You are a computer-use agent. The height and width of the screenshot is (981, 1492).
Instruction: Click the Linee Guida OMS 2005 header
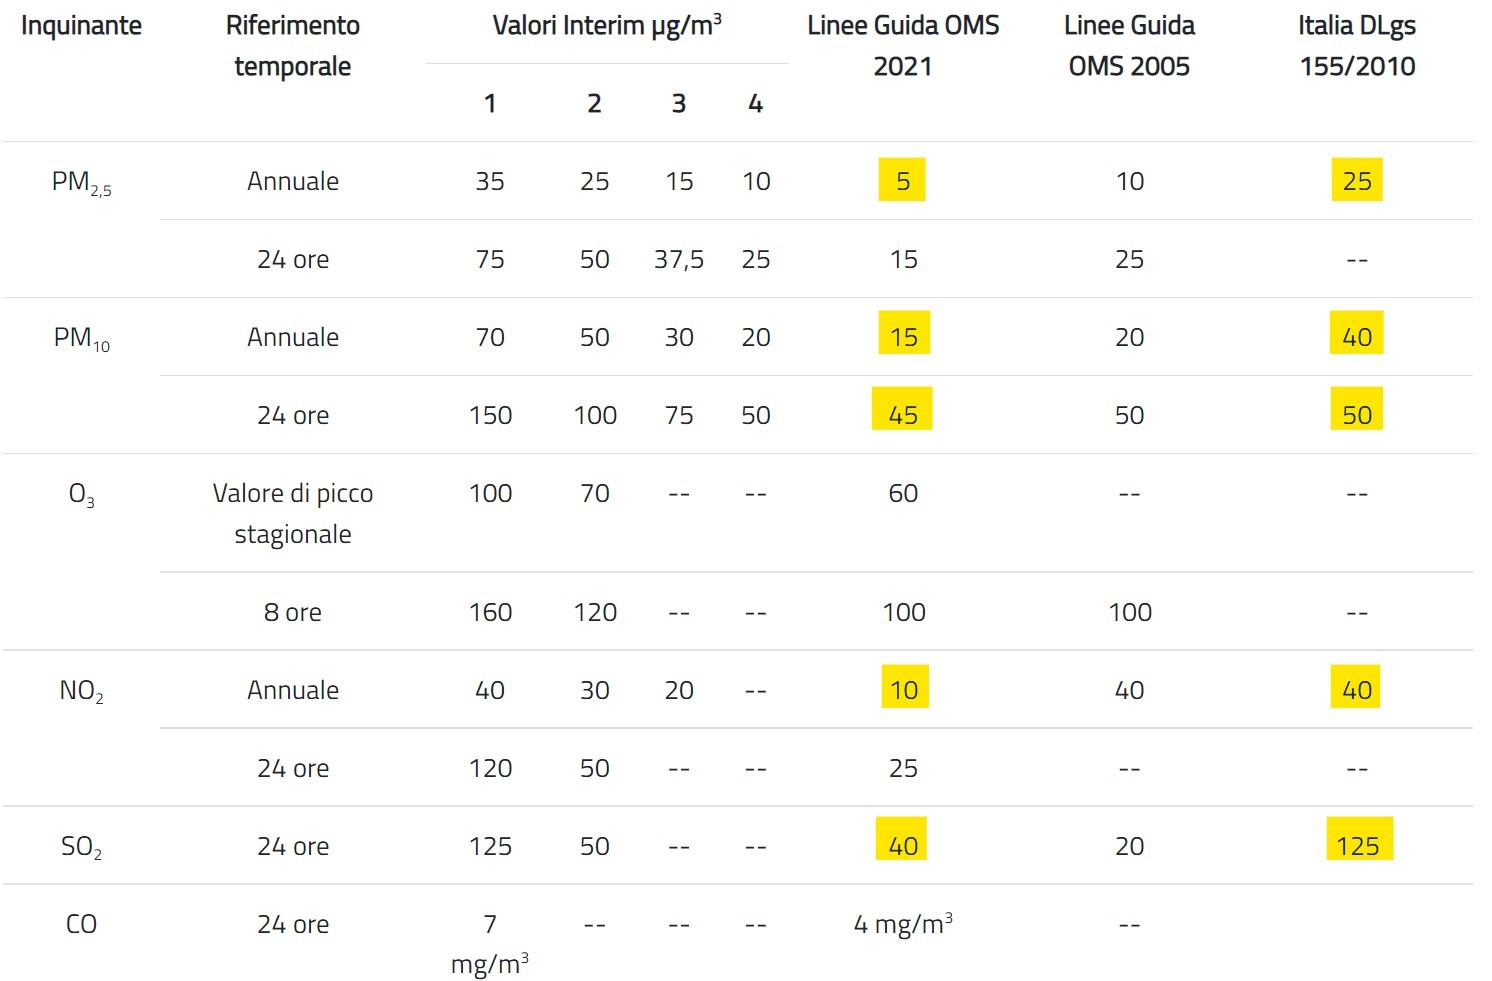(x=1129, y=46)
